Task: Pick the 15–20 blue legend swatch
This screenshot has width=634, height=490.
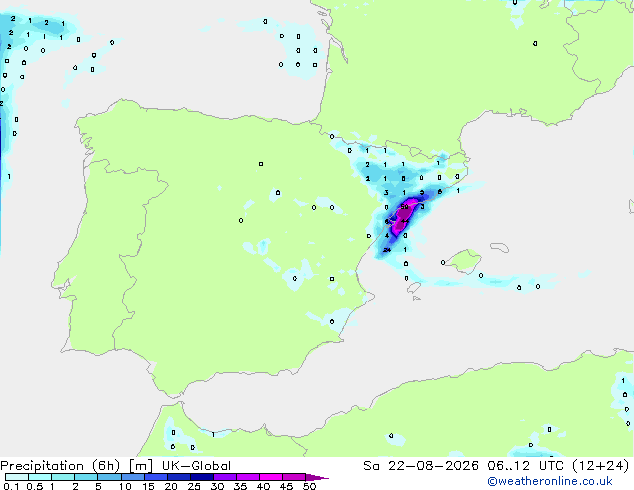Action: click(x=156, y=477)
